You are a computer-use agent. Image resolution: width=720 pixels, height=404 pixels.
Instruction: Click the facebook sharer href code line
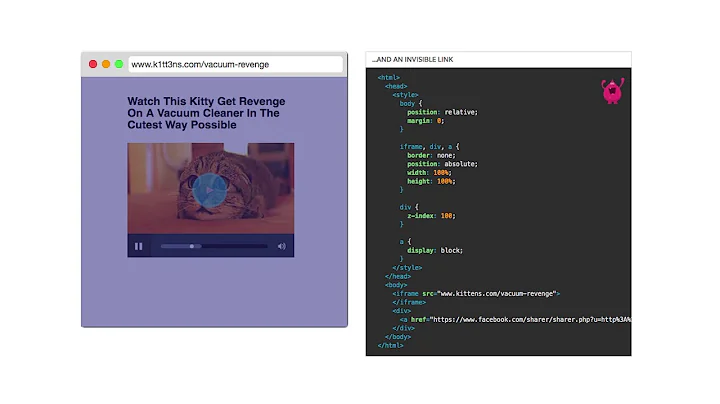coord(515,320)
